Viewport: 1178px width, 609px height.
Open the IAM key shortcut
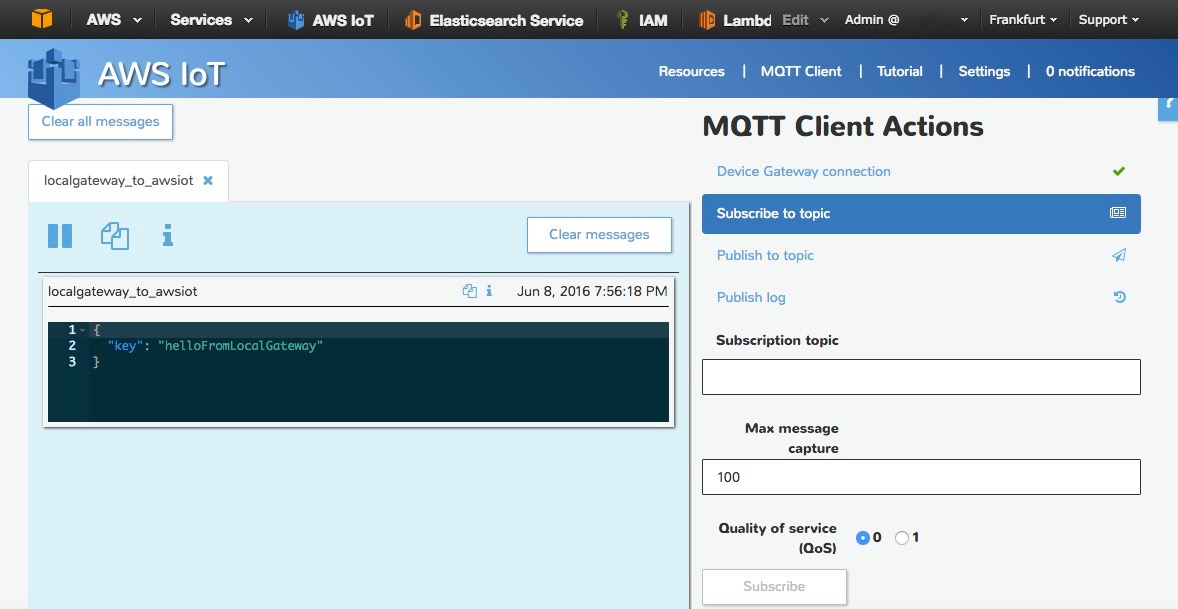(x=641, y=20)
